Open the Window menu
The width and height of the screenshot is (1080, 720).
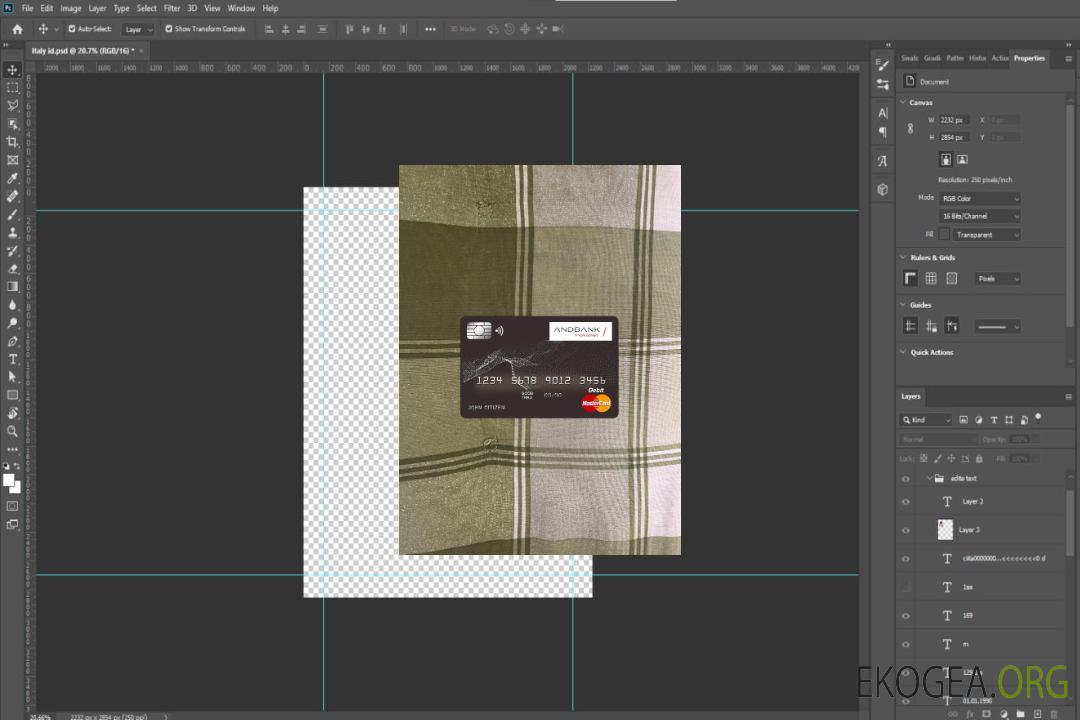click(x=241, y=8)
